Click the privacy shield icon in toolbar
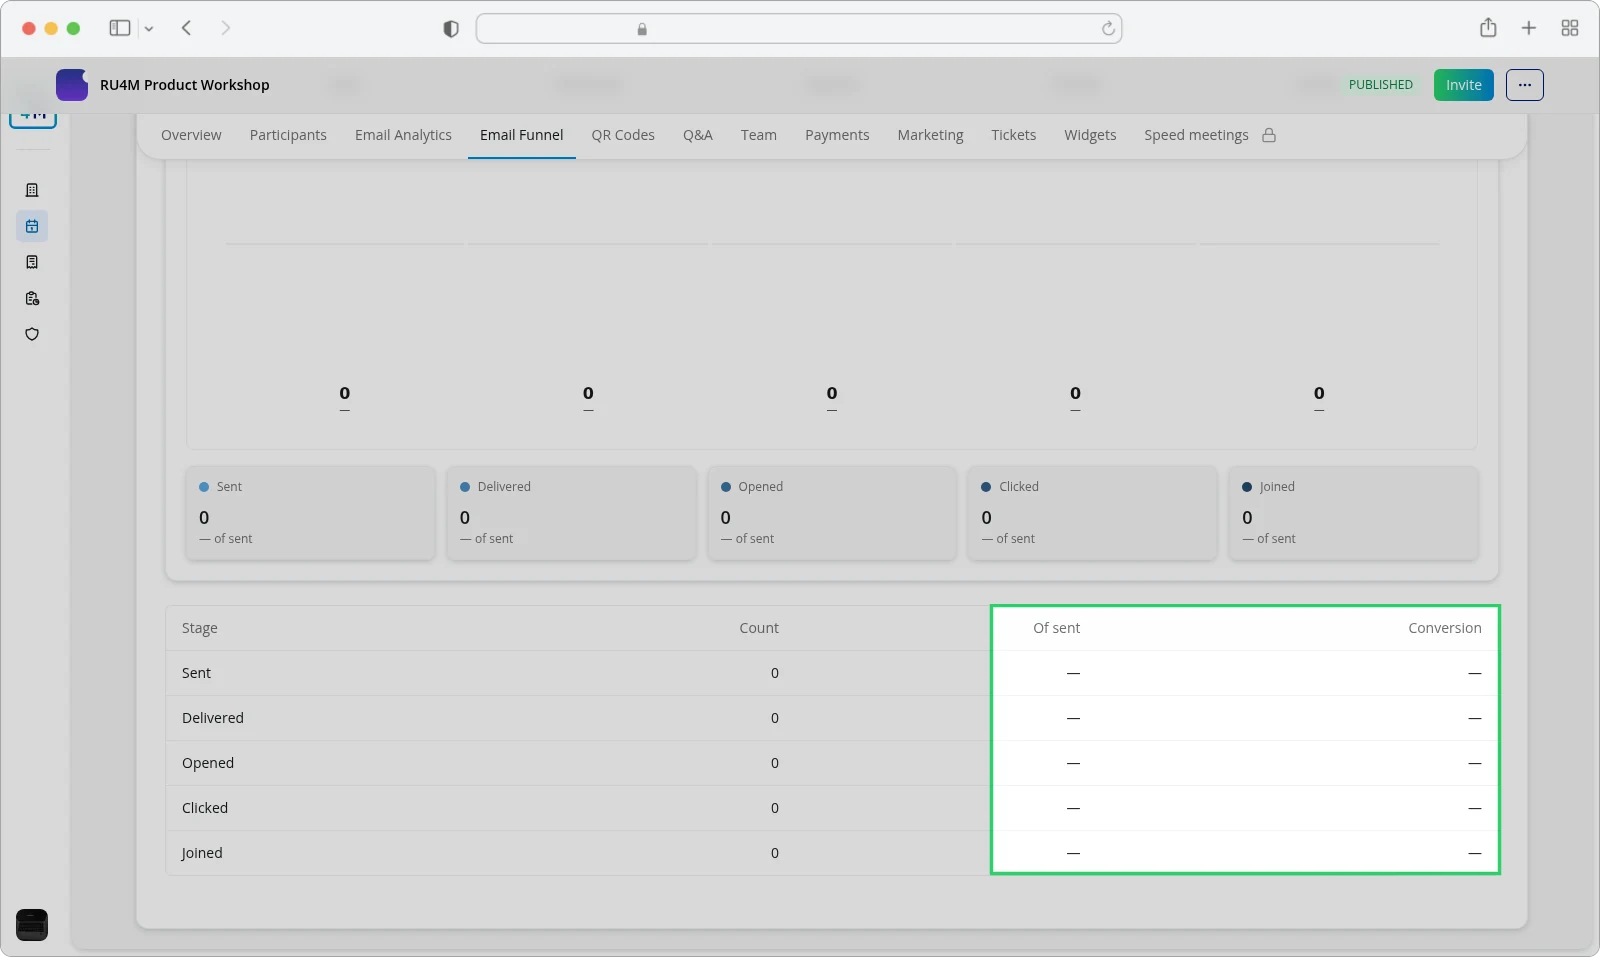Viewport: 1600px width, 957px height. pos(451,29)
